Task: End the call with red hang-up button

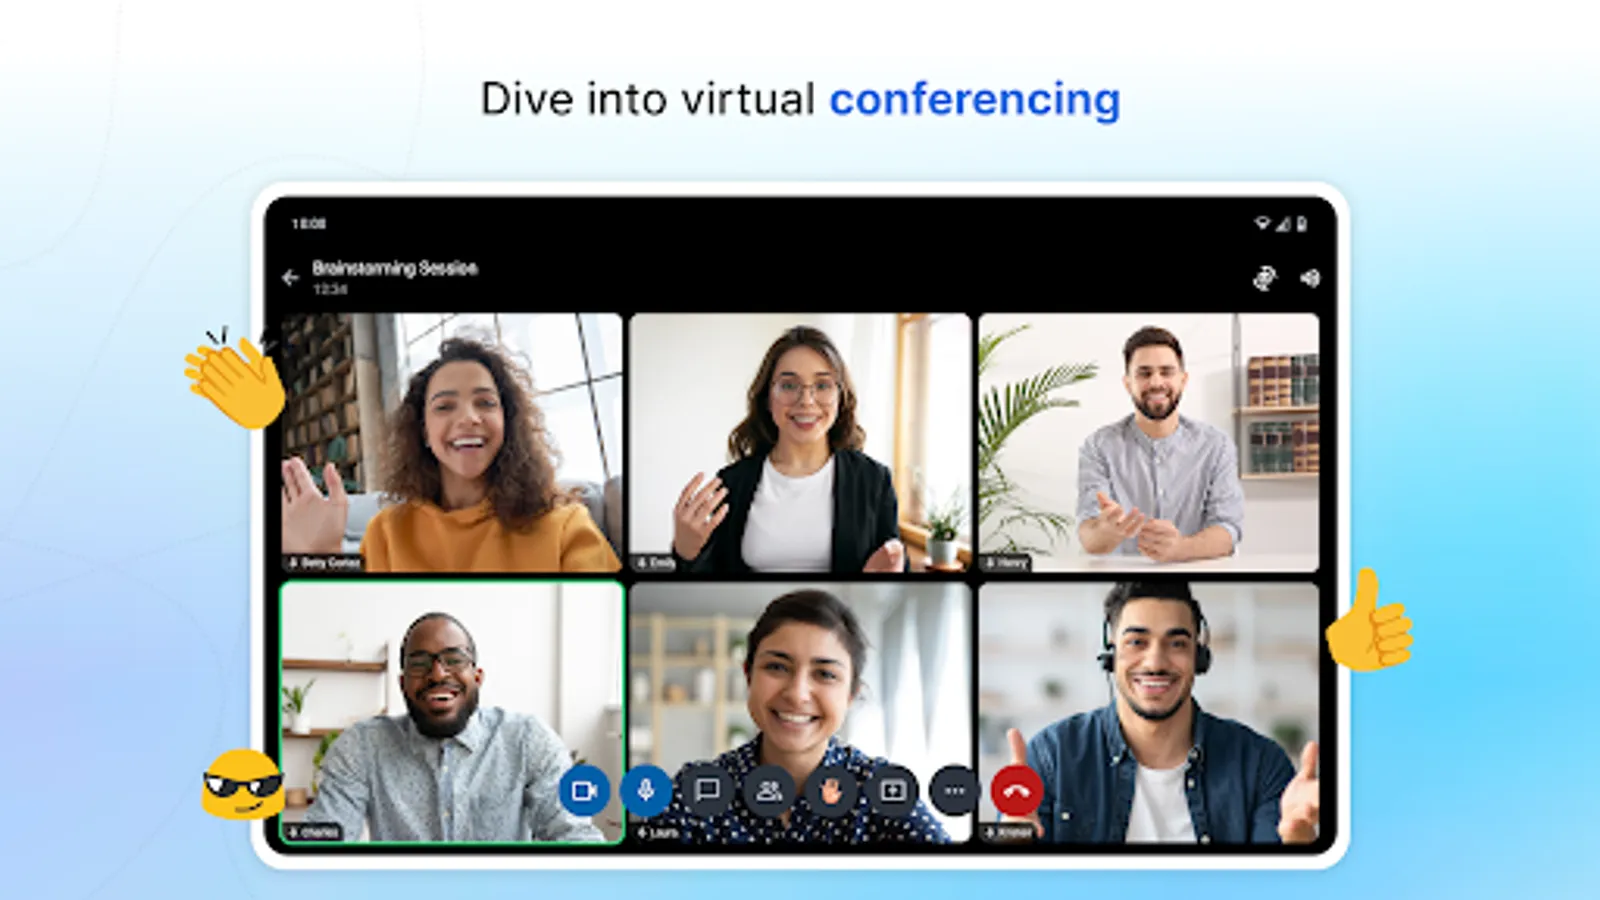Action: [1017, 791]
